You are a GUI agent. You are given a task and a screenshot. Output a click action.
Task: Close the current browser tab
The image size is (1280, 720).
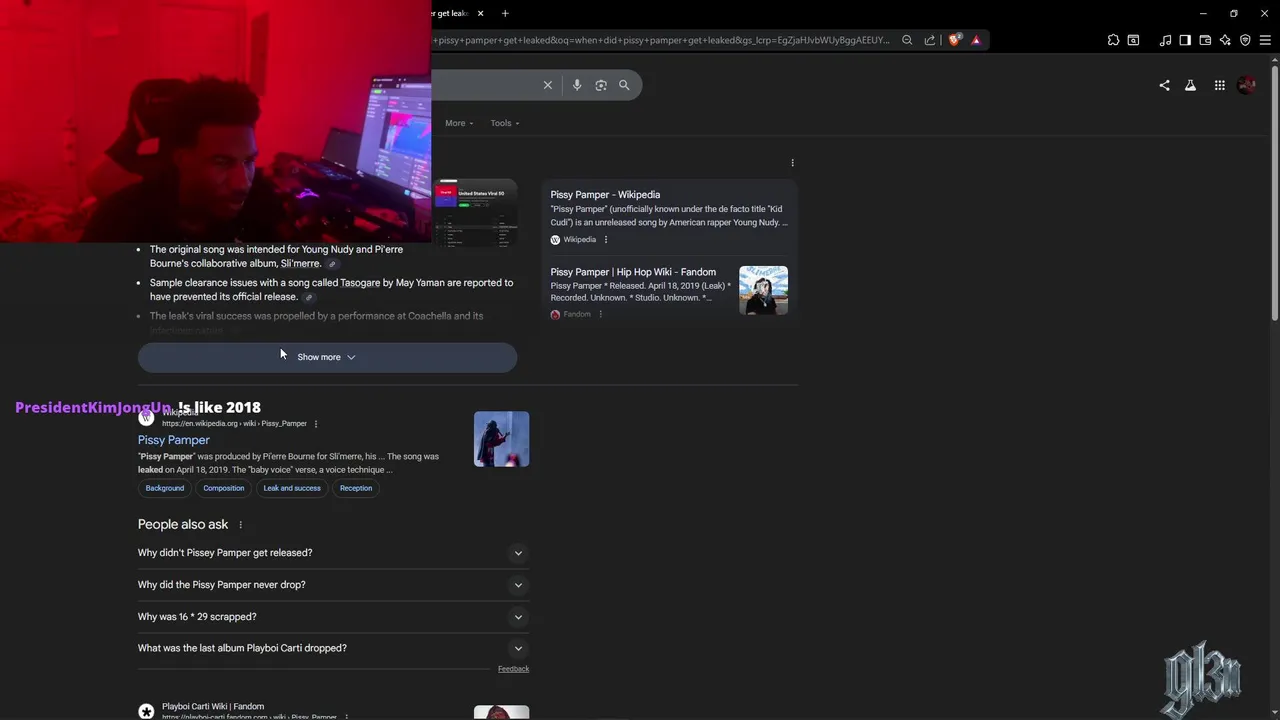(x=481, y=13)
